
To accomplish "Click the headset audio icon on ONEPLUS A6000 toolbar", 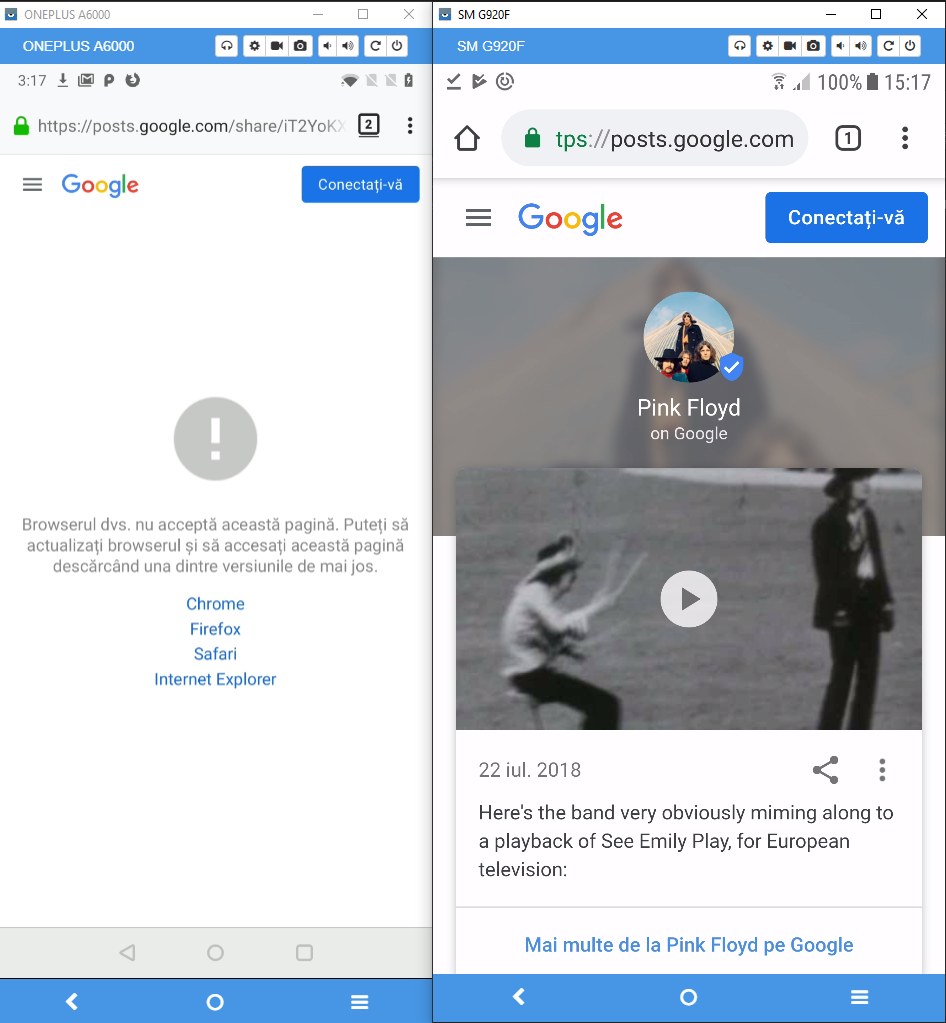I will click(x=226, y=46).
